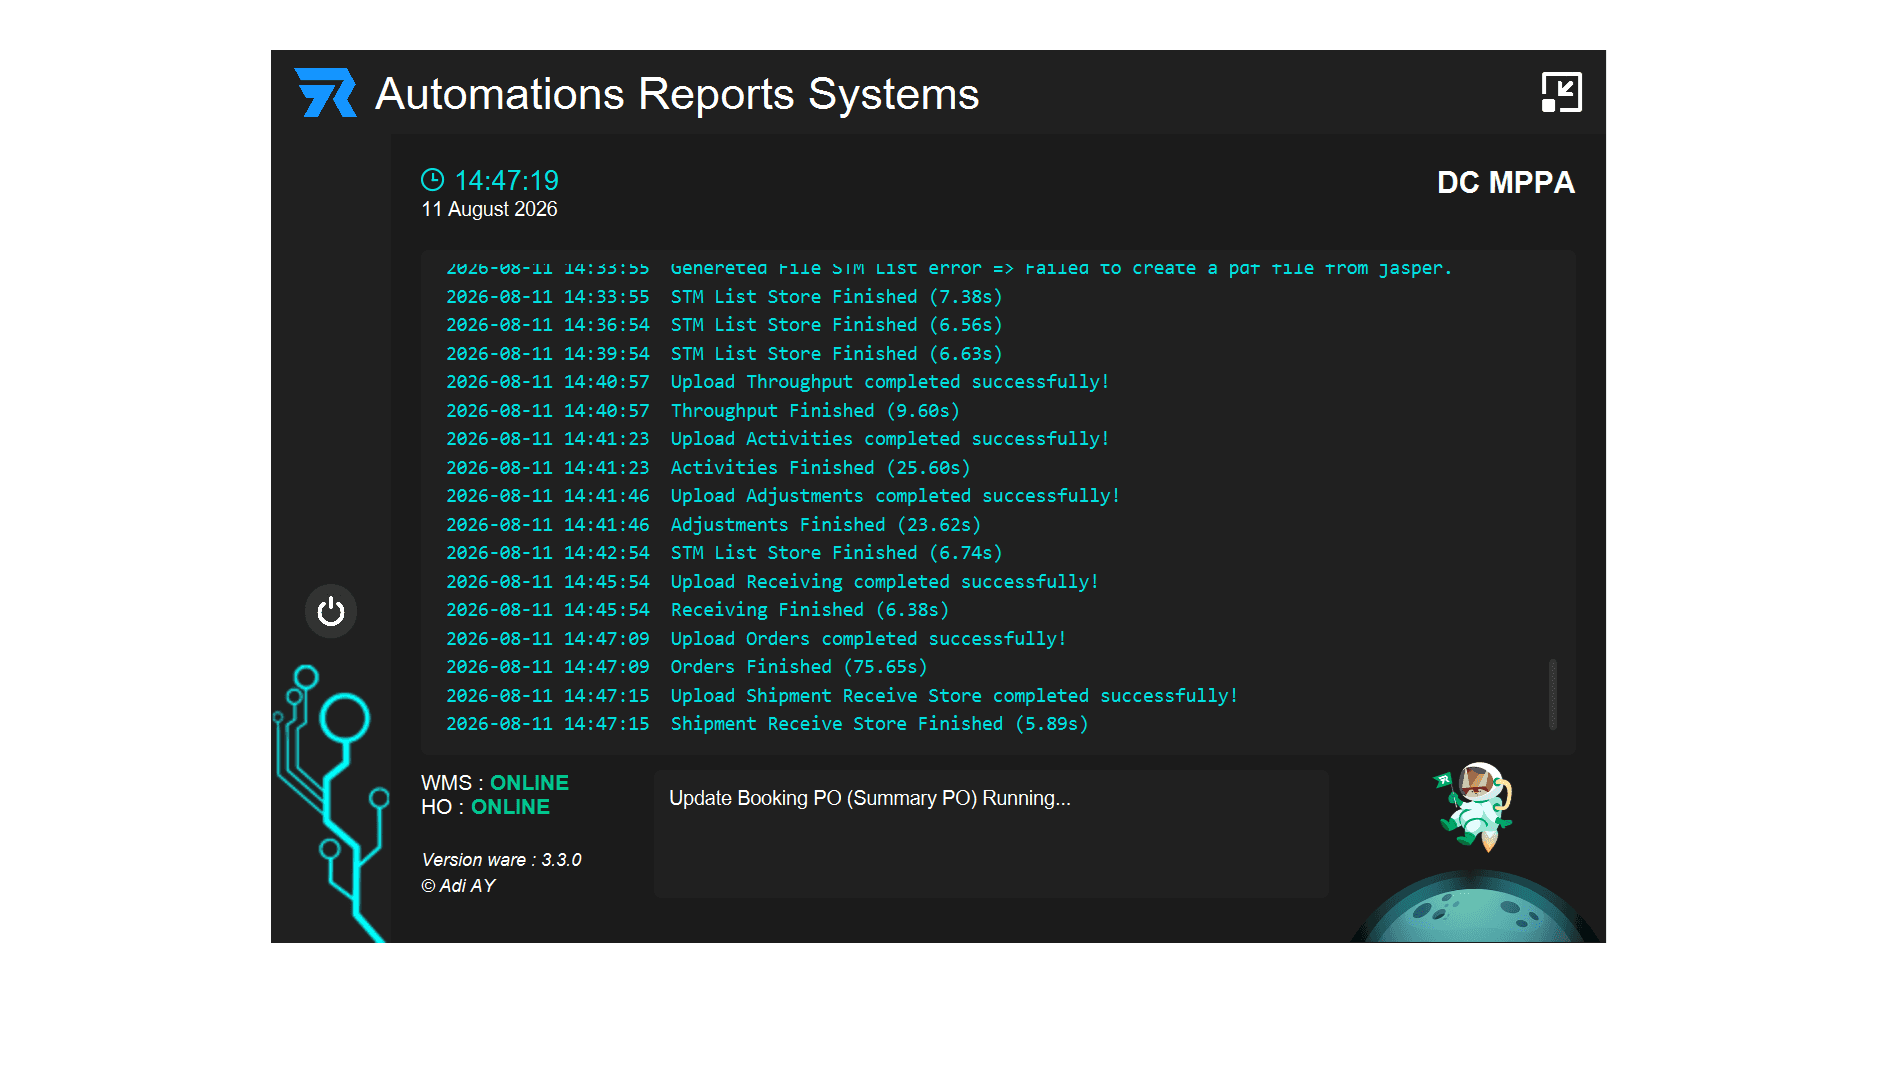Screen dimensions: 1896x1072
Task: Select Upload Activities completed successfully log line
Action: click(x=778, y=439)
